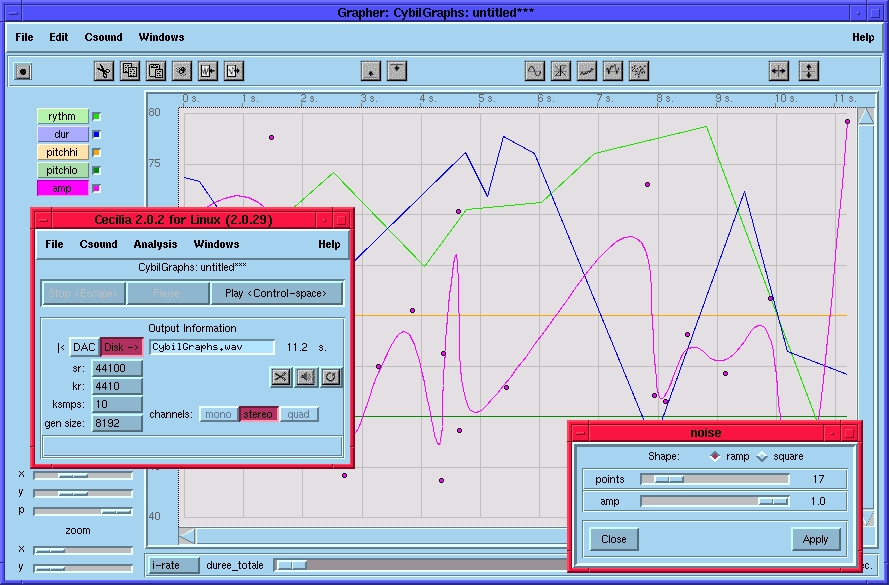The image size is (889, 585).
Task: Click the scissors cut icon
Action: point(104,71)
